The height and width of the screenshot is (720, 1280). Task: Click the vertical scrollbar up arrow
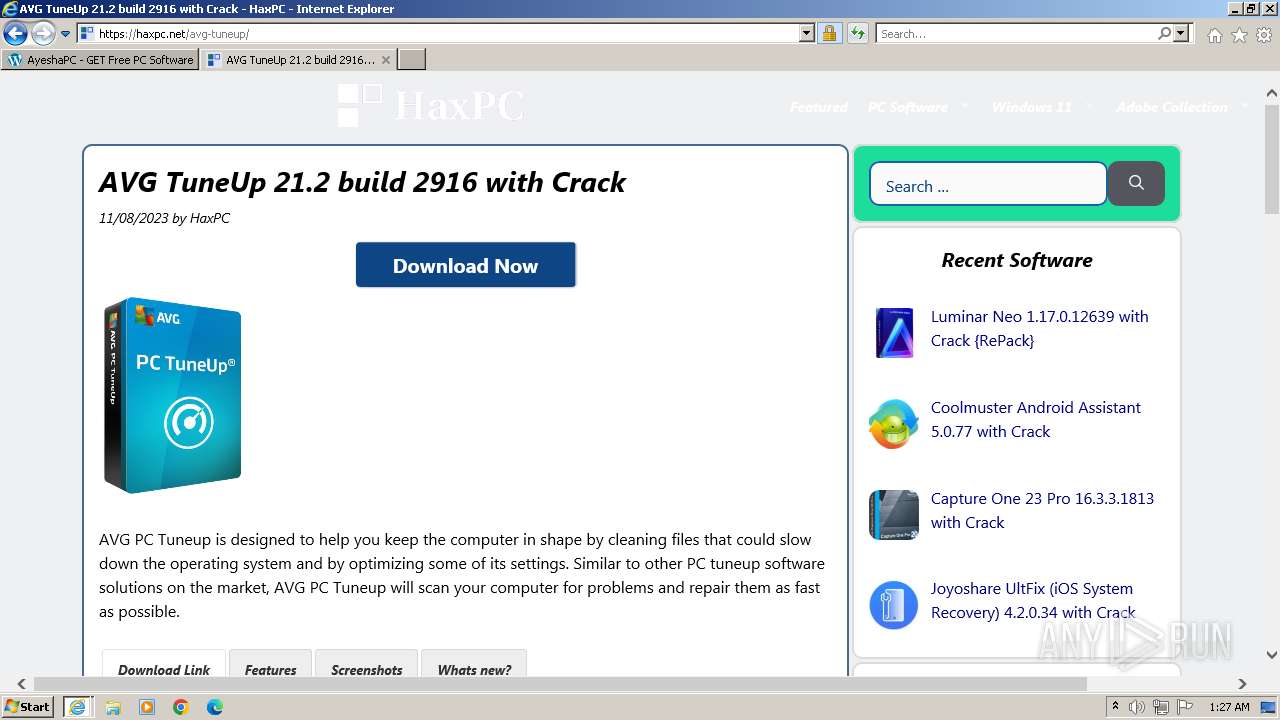click(x=1271, y=93)
